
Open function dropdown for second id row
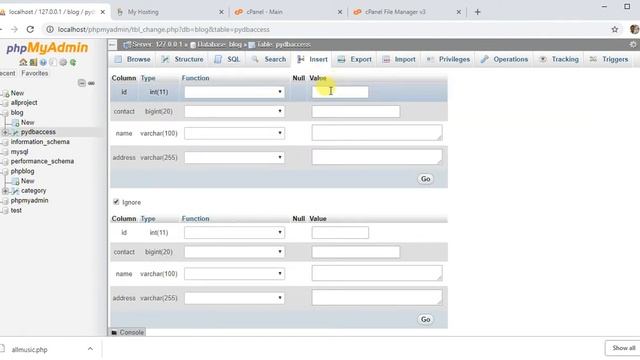[234, 232]
